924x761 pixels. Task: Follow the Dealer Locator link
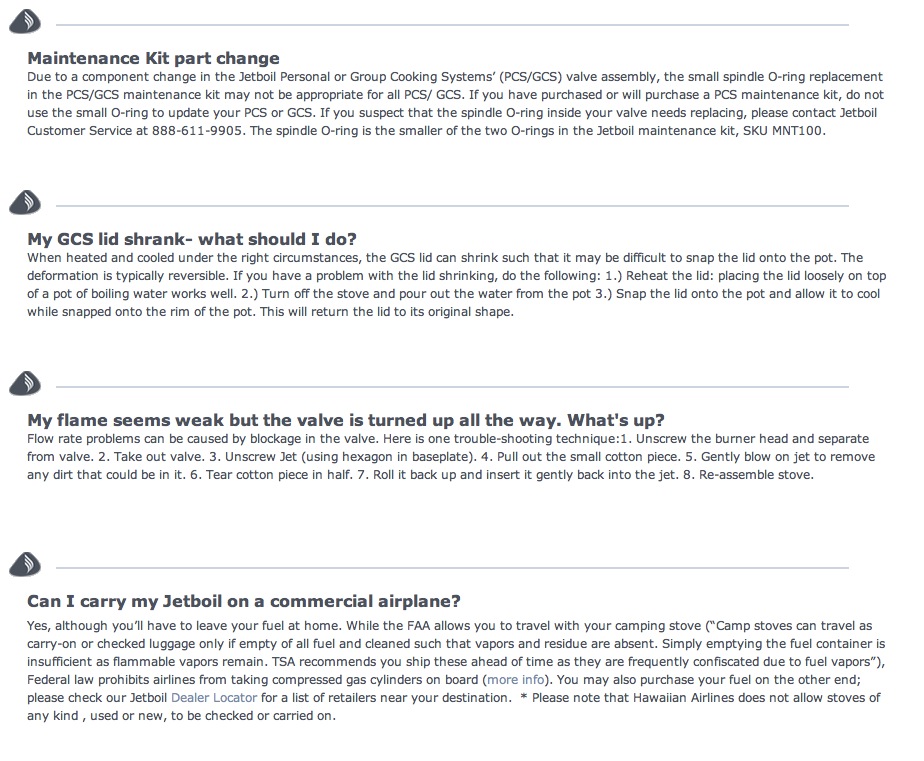[214, 697]
